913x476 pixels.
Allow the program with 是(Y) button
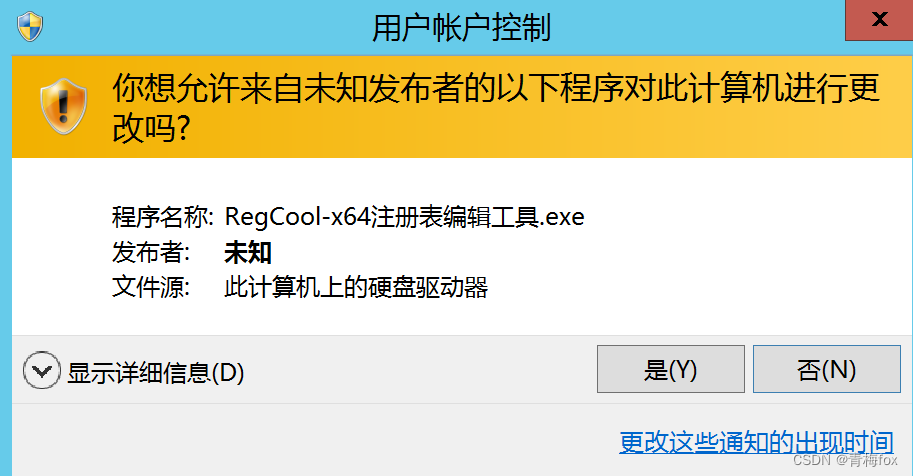point(671,369)
